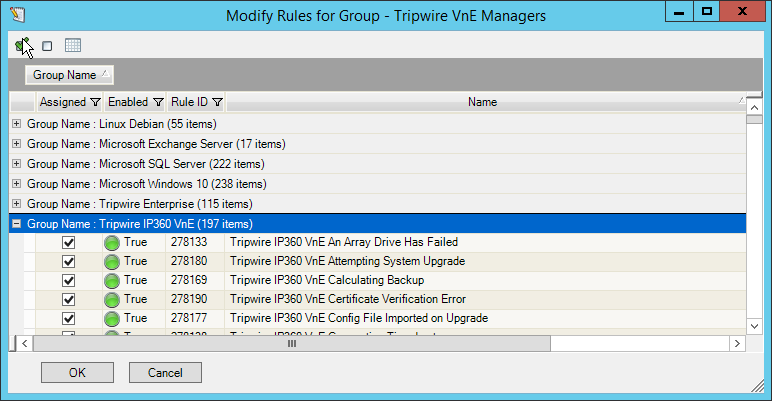The image size is (772, 401).
Task: Click the vertical scrollbar up arrow
Action: click(x=754, y=106)
